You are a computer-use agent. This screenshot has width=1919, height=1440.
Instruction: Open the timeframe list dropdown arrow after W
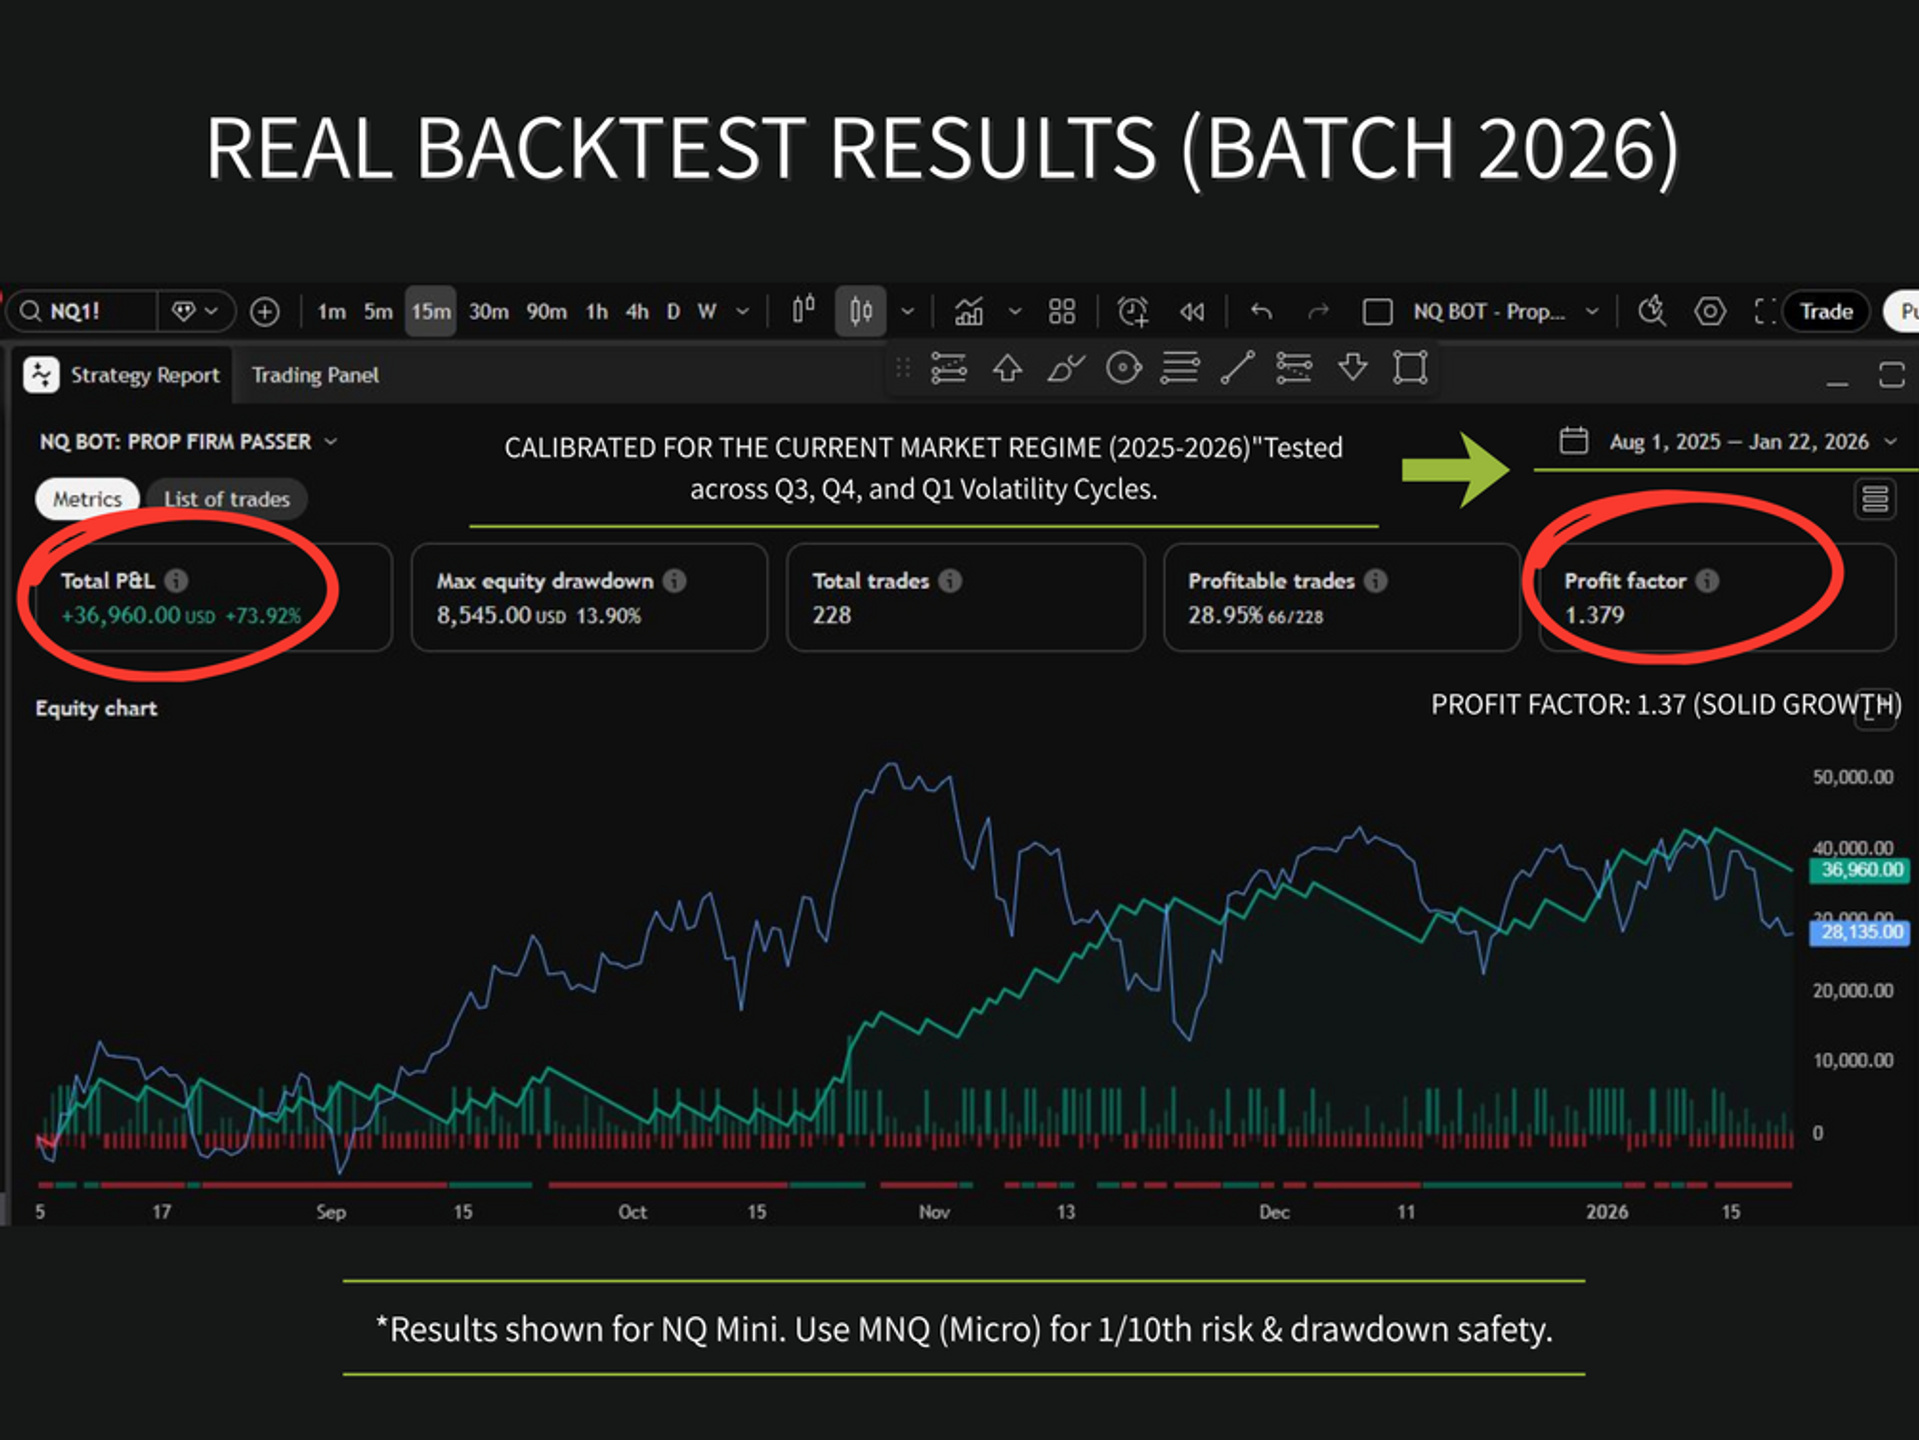click(x=743, y=312)
